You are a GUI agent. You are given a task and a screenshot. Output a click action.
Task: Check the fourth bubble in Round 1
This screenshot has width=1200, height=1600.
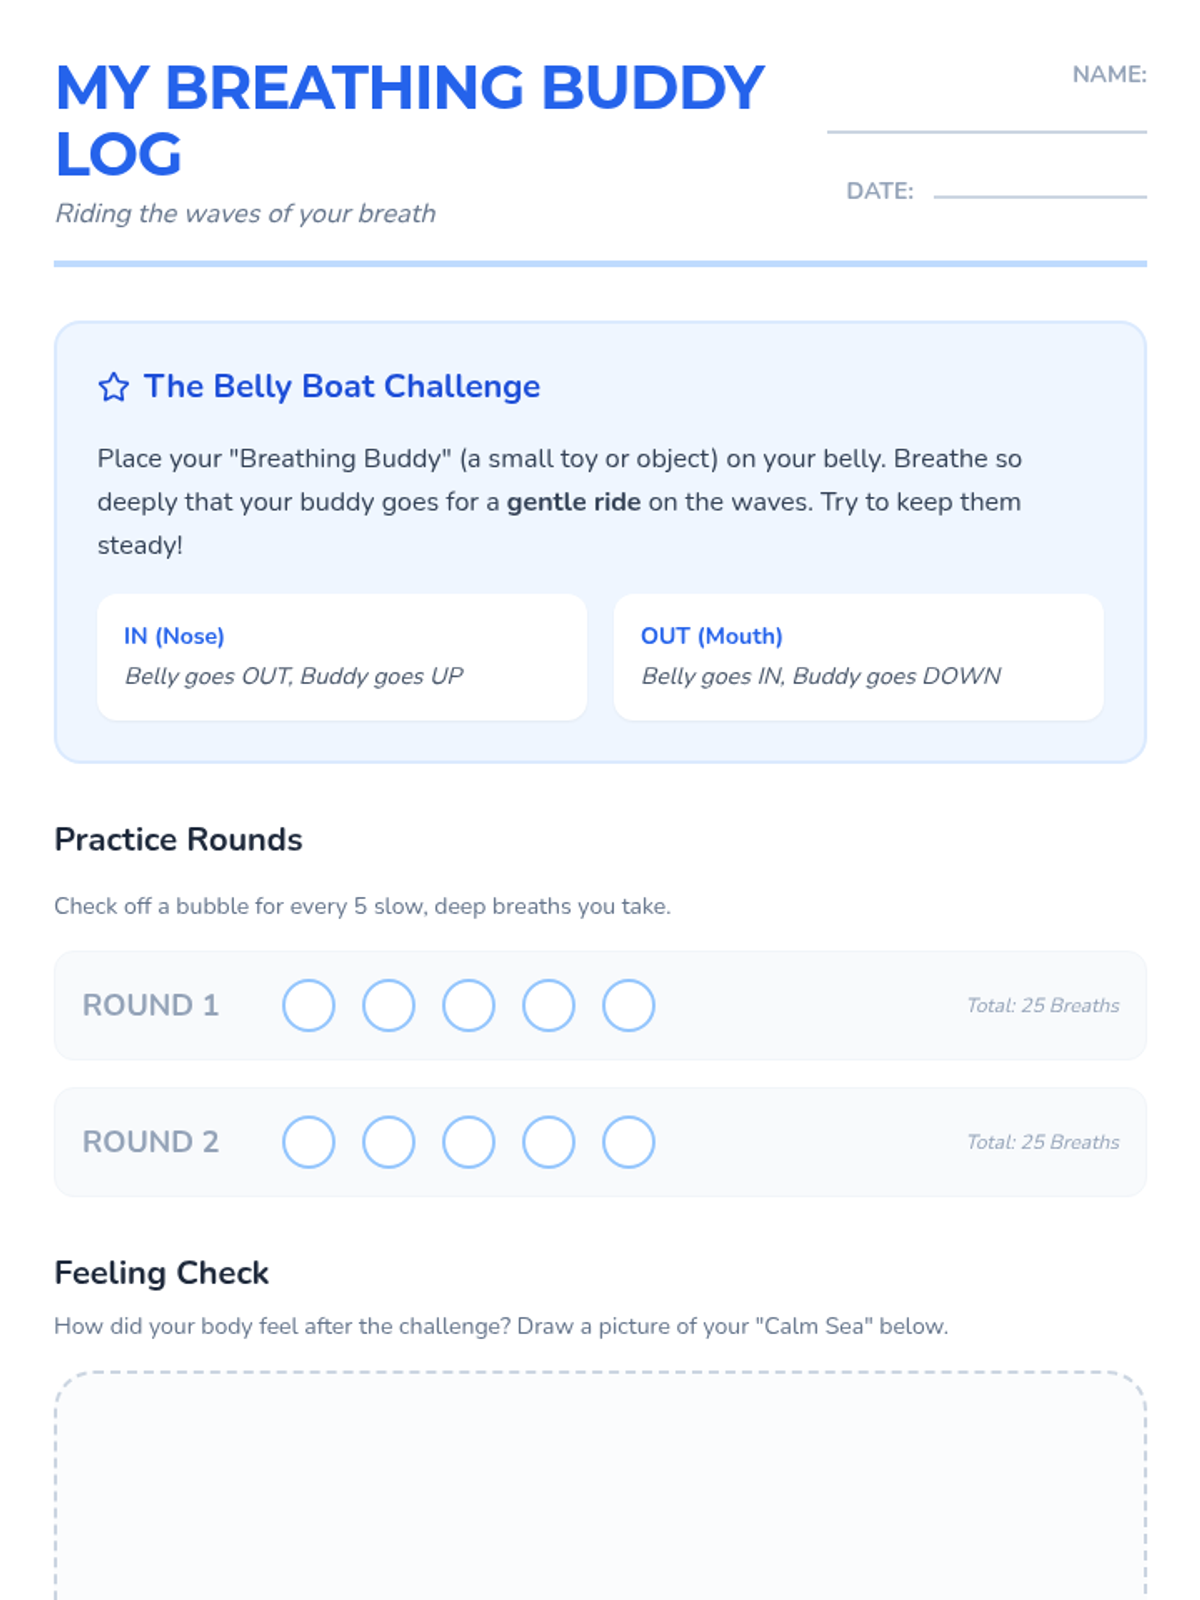(548, 1005)
